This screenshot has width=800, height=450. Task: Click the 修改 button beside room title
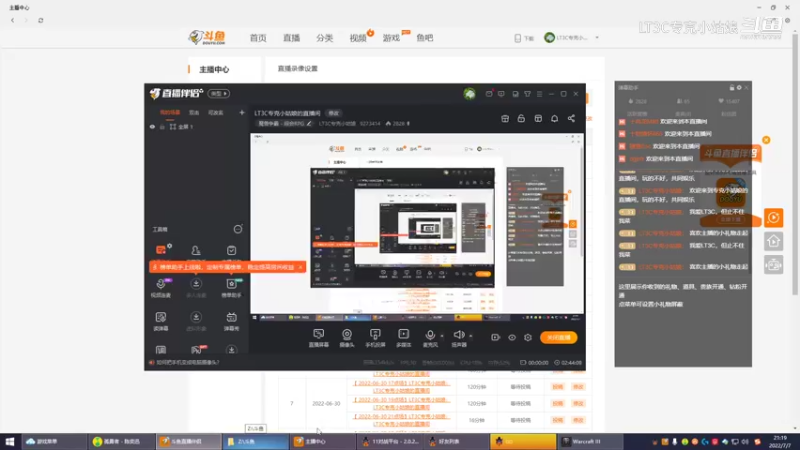[x=334, y=113]
